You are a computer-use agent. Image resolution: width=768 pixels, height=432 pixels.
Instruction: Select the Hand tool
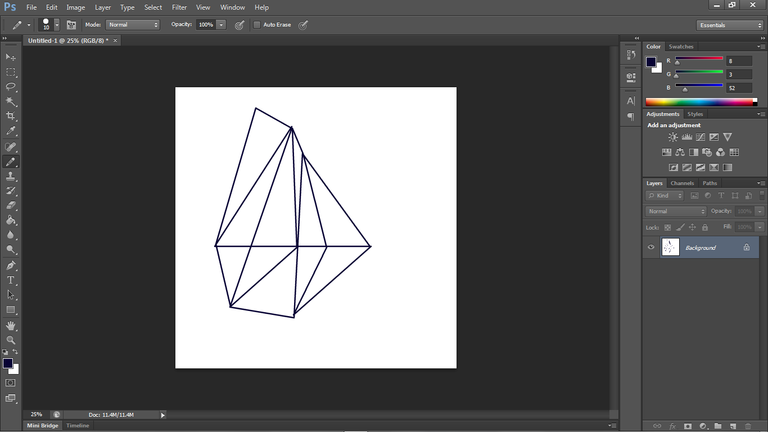click(x=10, y=326)
